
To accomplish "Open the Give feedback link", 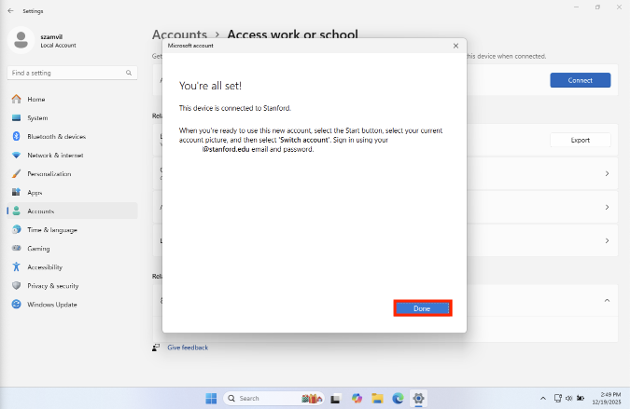I will click(187, 348).
